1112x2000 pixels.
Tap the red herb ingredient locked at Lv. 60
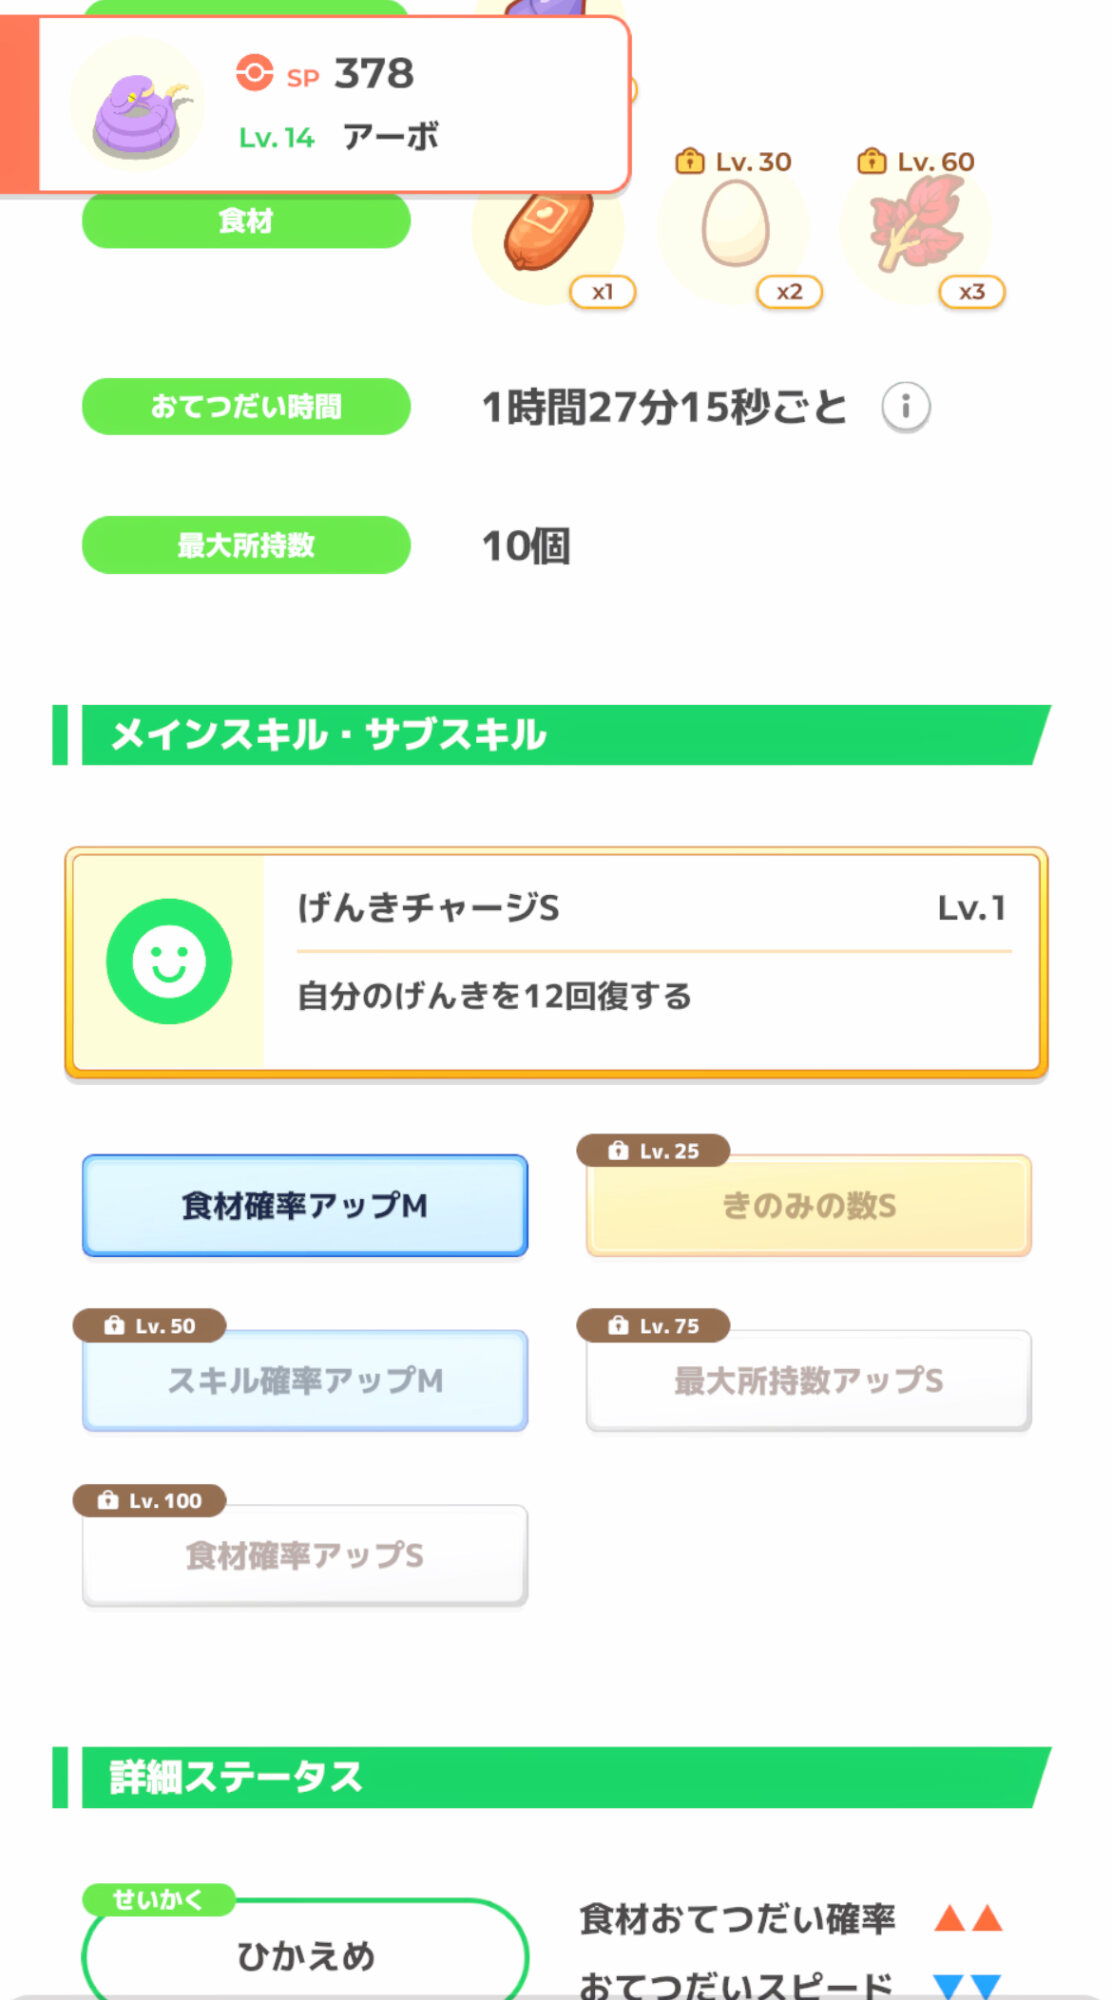(x=916, y=227)
